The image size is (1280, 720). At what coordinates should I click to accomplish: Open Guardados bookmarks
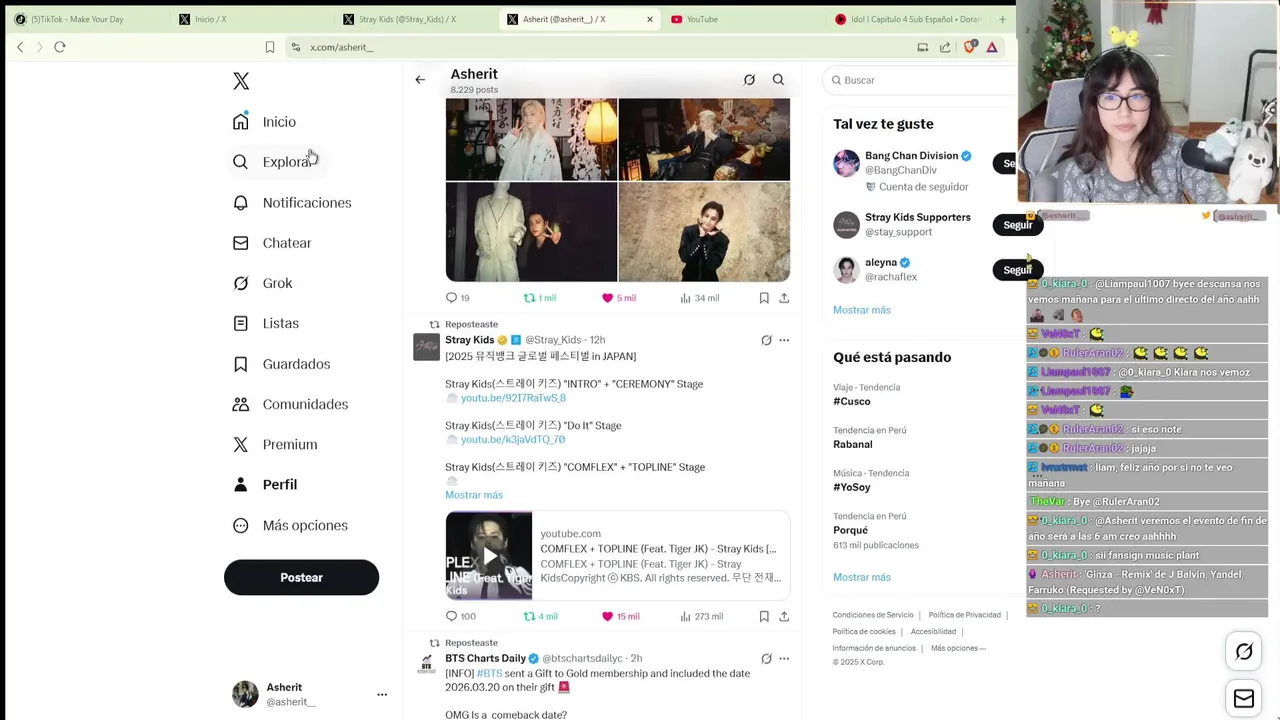pos(281,364)
